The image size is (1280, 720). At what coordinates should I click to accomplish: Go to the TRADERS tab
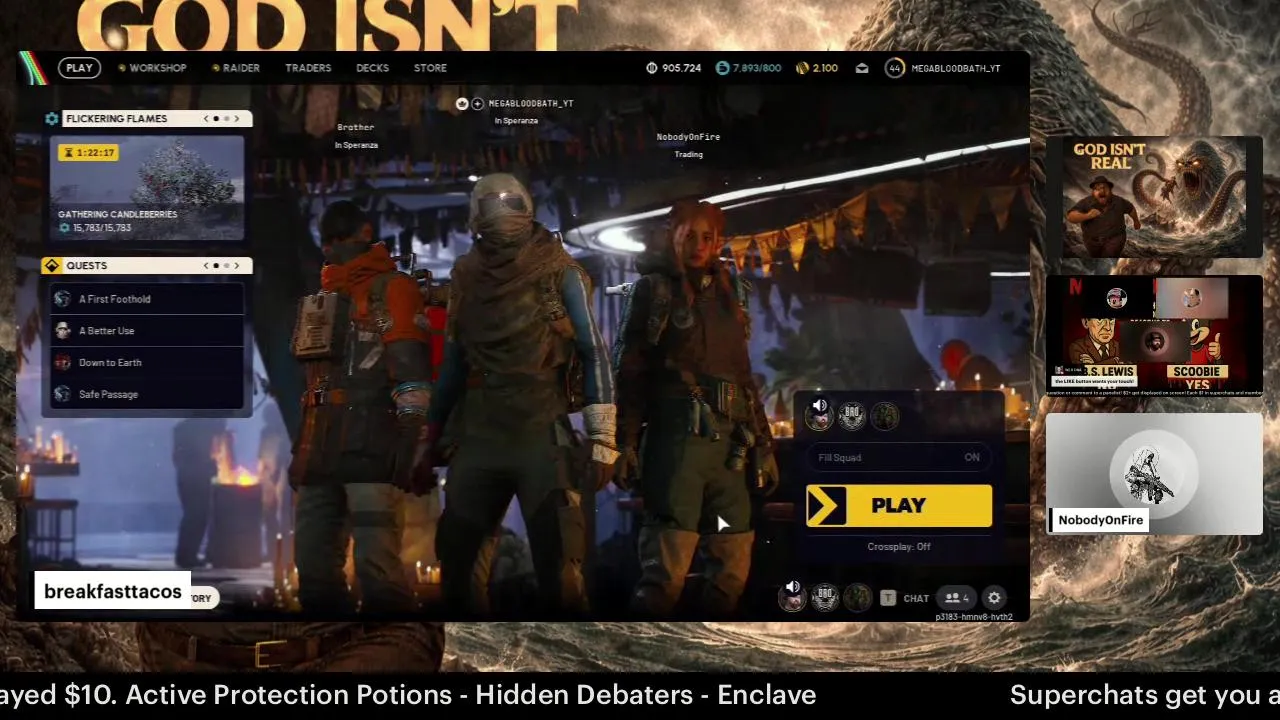tap(308, 68)
